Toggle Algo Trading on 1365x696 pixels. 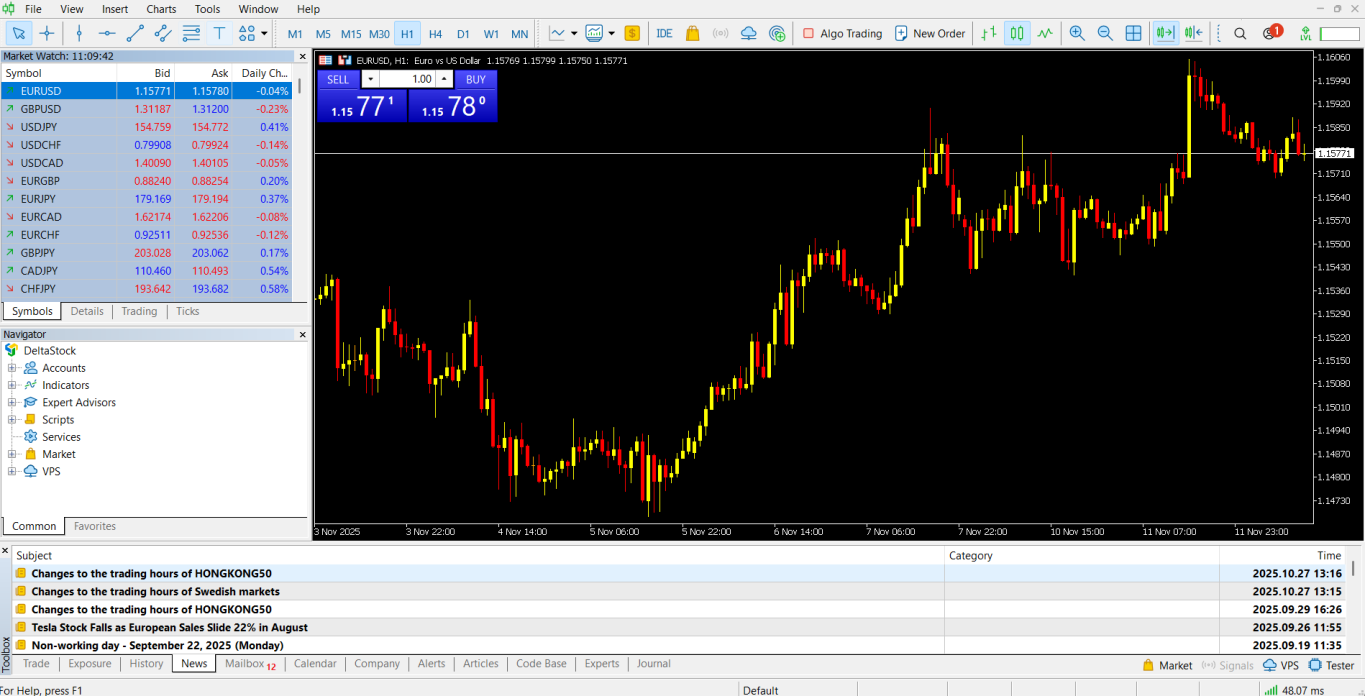[841, 33]
